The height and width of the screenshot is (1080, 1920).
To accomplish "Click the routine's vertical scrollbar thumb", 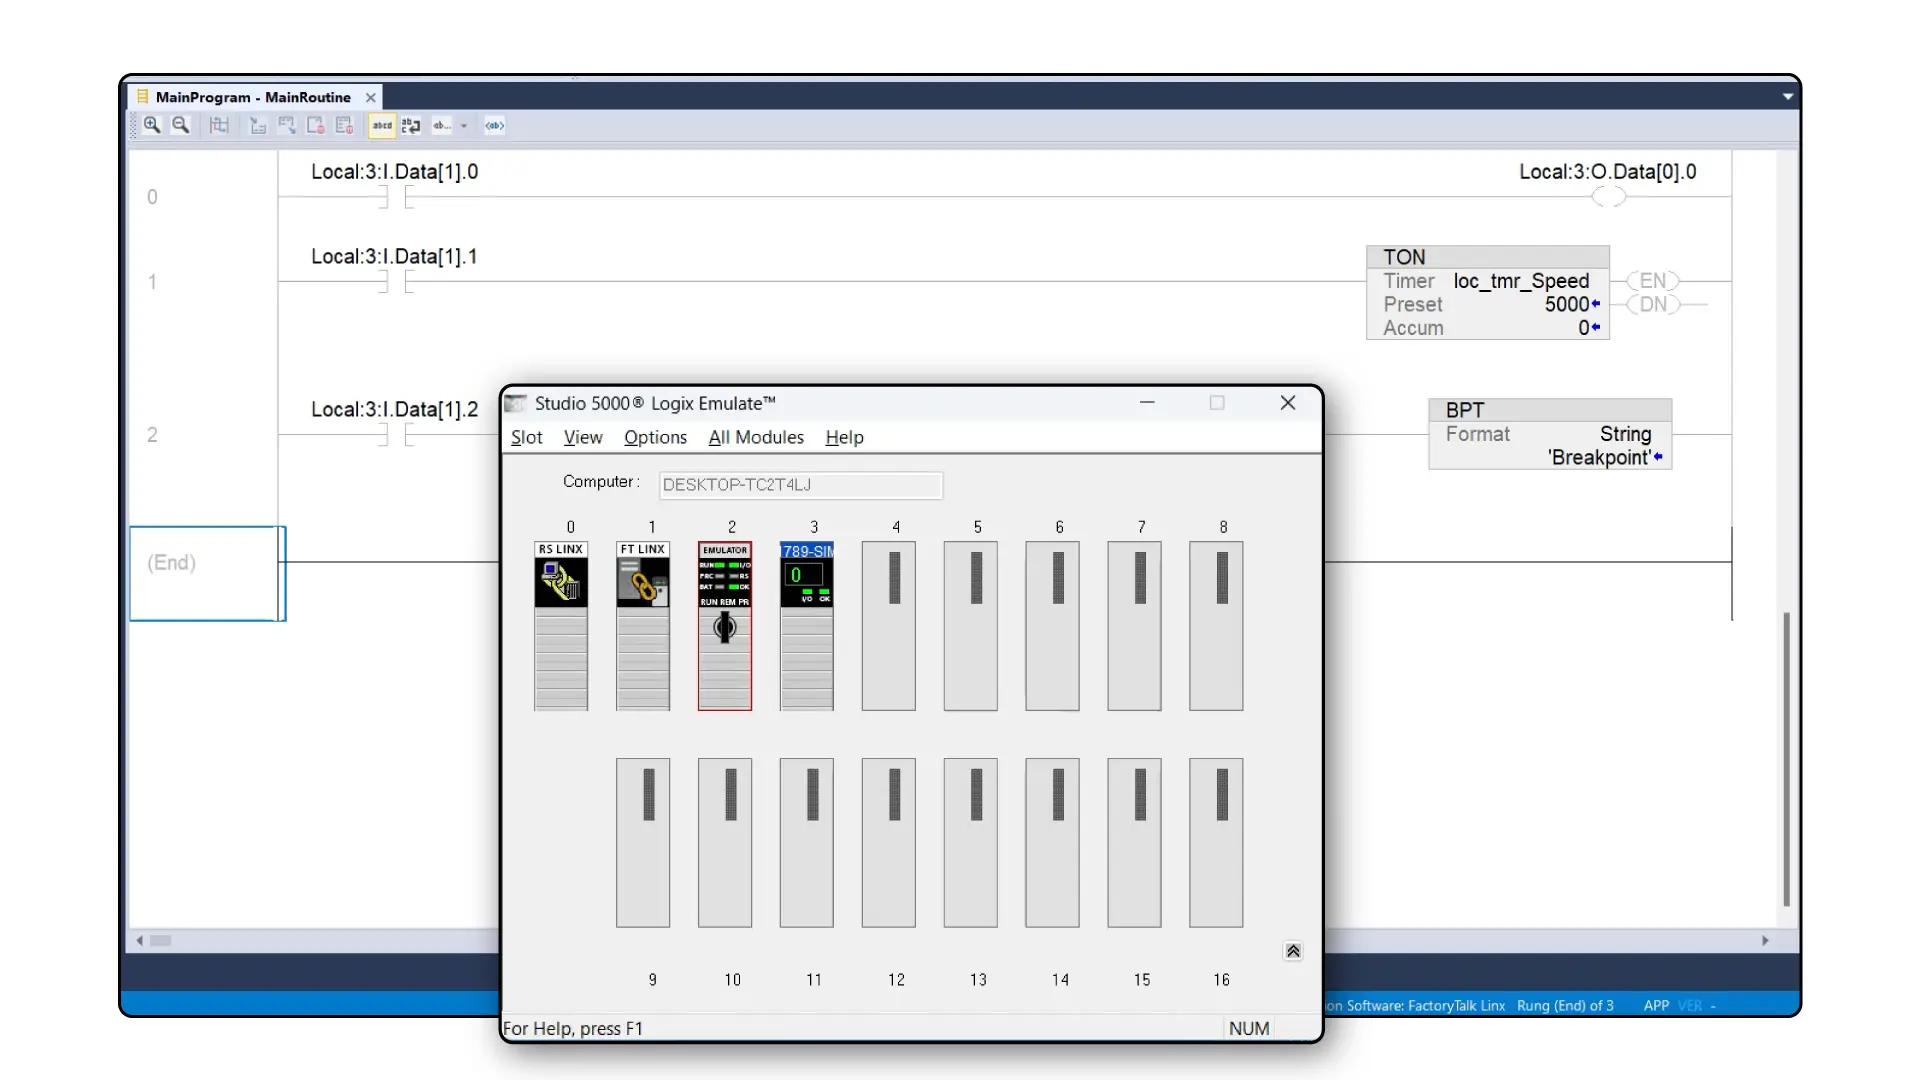I will tap(1786, 760).
